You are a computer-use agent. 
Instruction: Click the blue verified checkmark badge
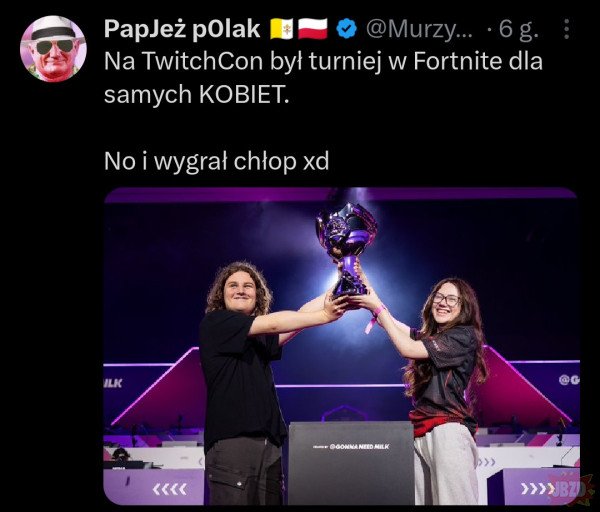(x=346, y=29)
